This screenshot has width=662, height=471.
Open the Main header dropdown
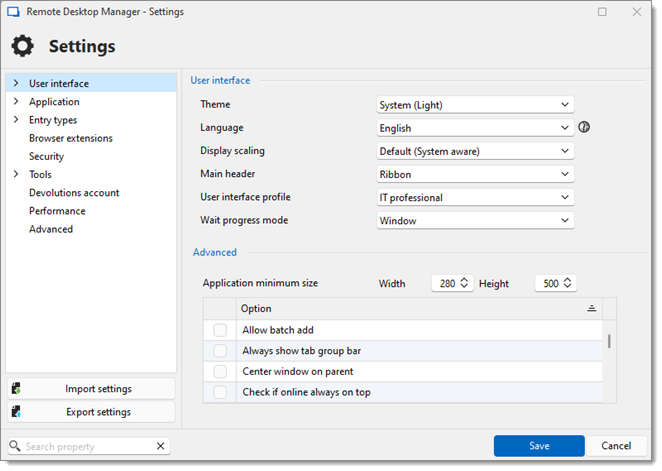point(475,174)
